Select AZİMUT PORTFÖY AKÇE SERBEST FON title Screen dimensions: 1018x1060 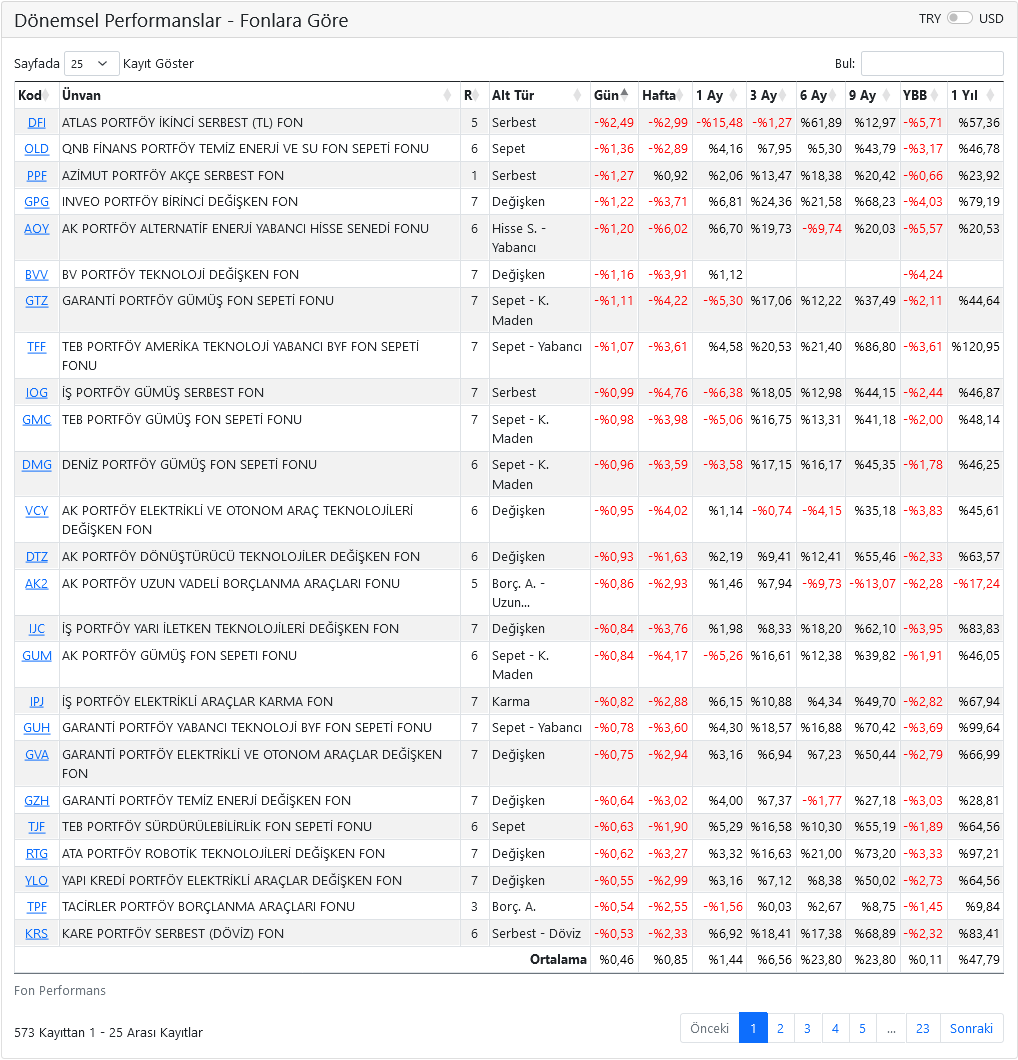pos(173,176)
